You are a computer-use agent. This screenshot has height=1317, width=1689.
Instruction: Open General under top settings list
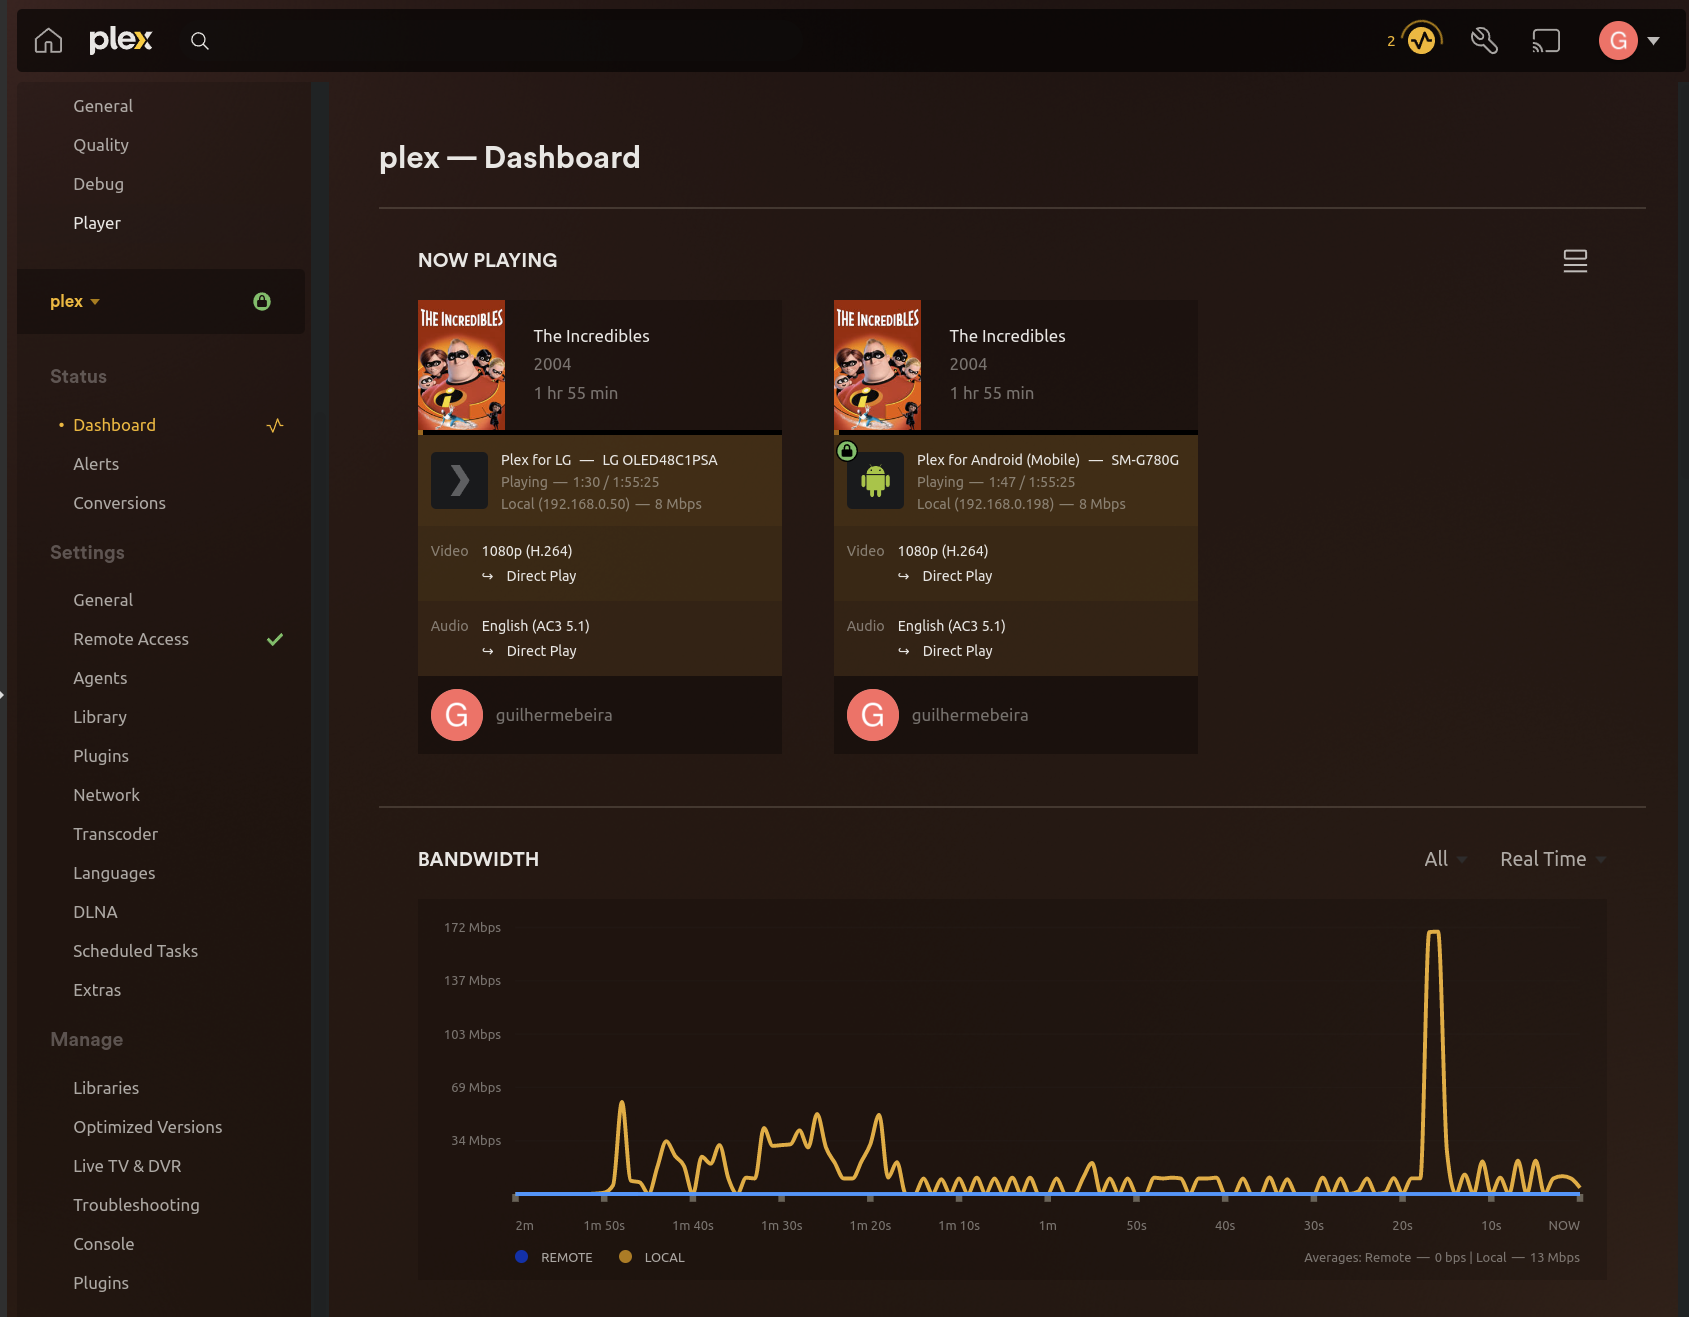[103, 106]
